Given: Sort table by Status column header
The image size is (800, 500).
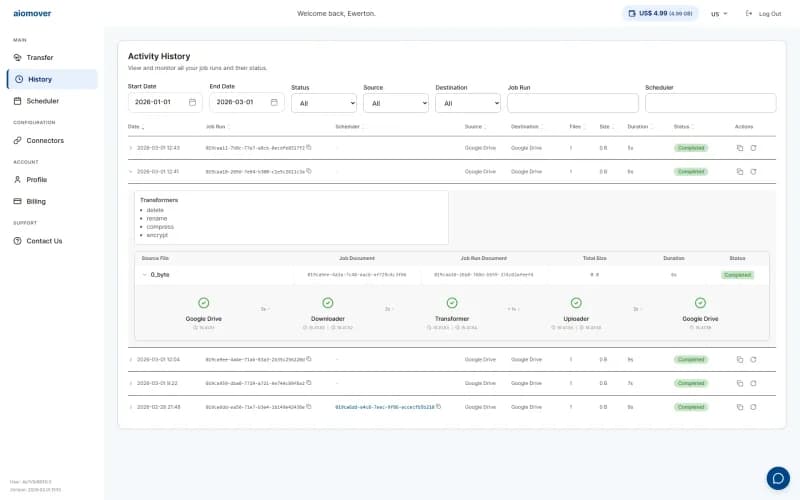Looking at the screenshot, I should click(x=683, y=127).
